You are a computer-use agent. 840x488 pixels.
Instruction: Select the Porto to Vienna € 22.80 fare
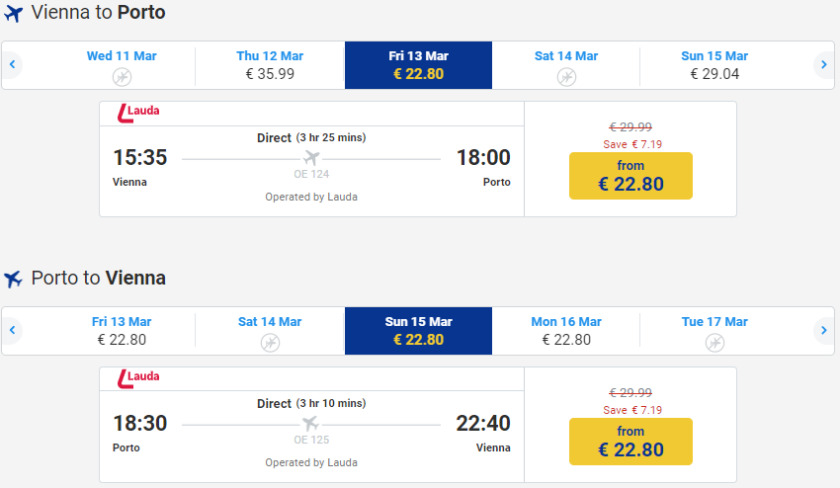(x=630, y=441)
